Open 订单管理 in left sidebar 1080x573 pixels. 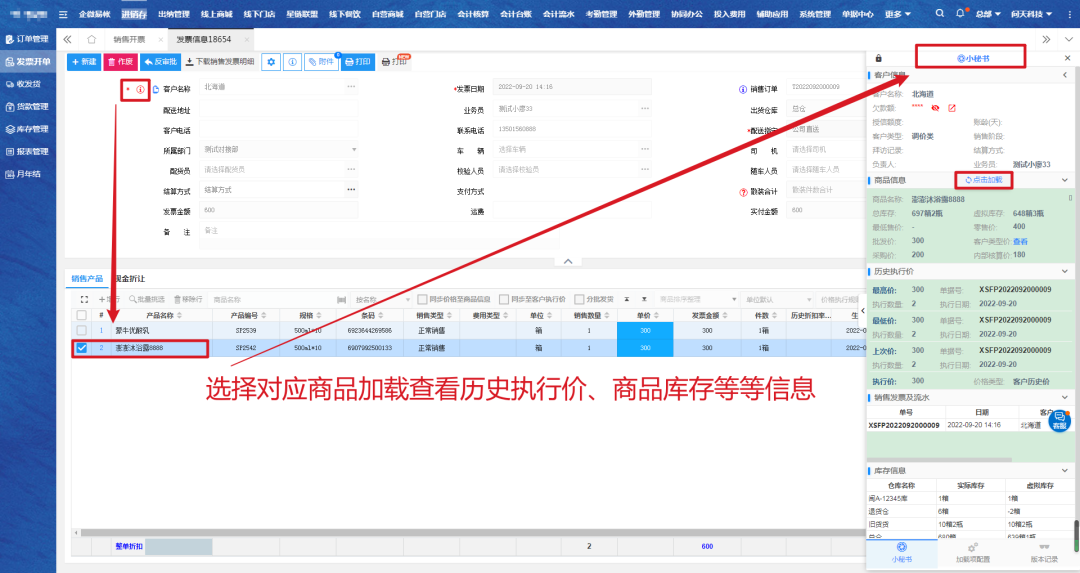(27, 39)
